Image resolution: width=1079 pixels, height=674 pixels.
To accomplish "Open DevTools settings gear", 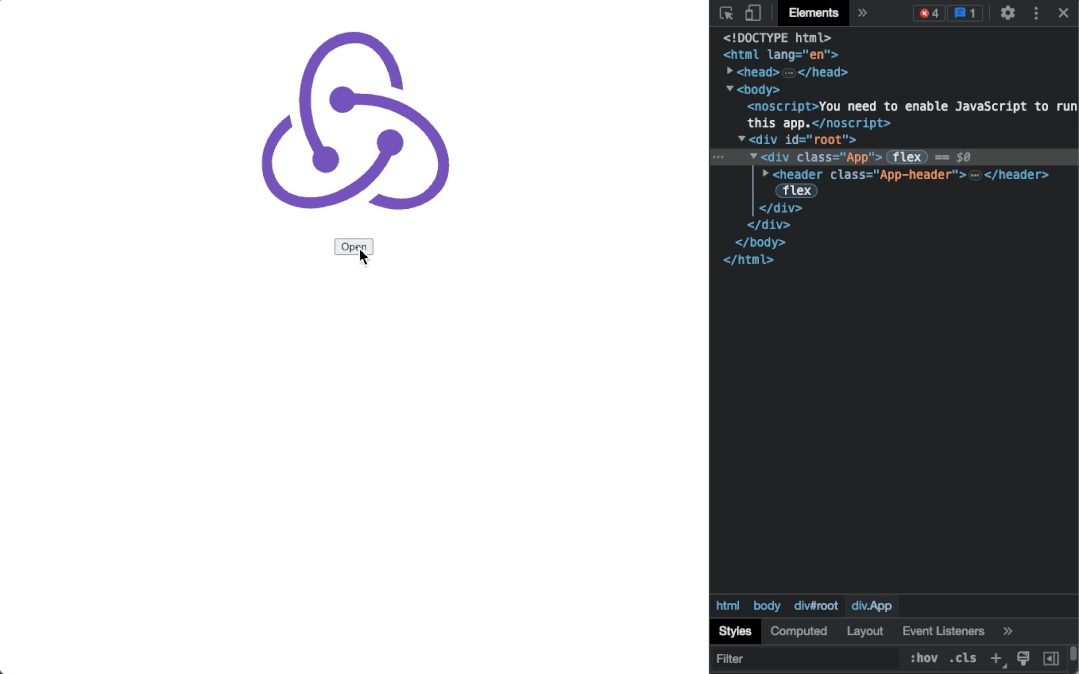I will coord(1007,13).
